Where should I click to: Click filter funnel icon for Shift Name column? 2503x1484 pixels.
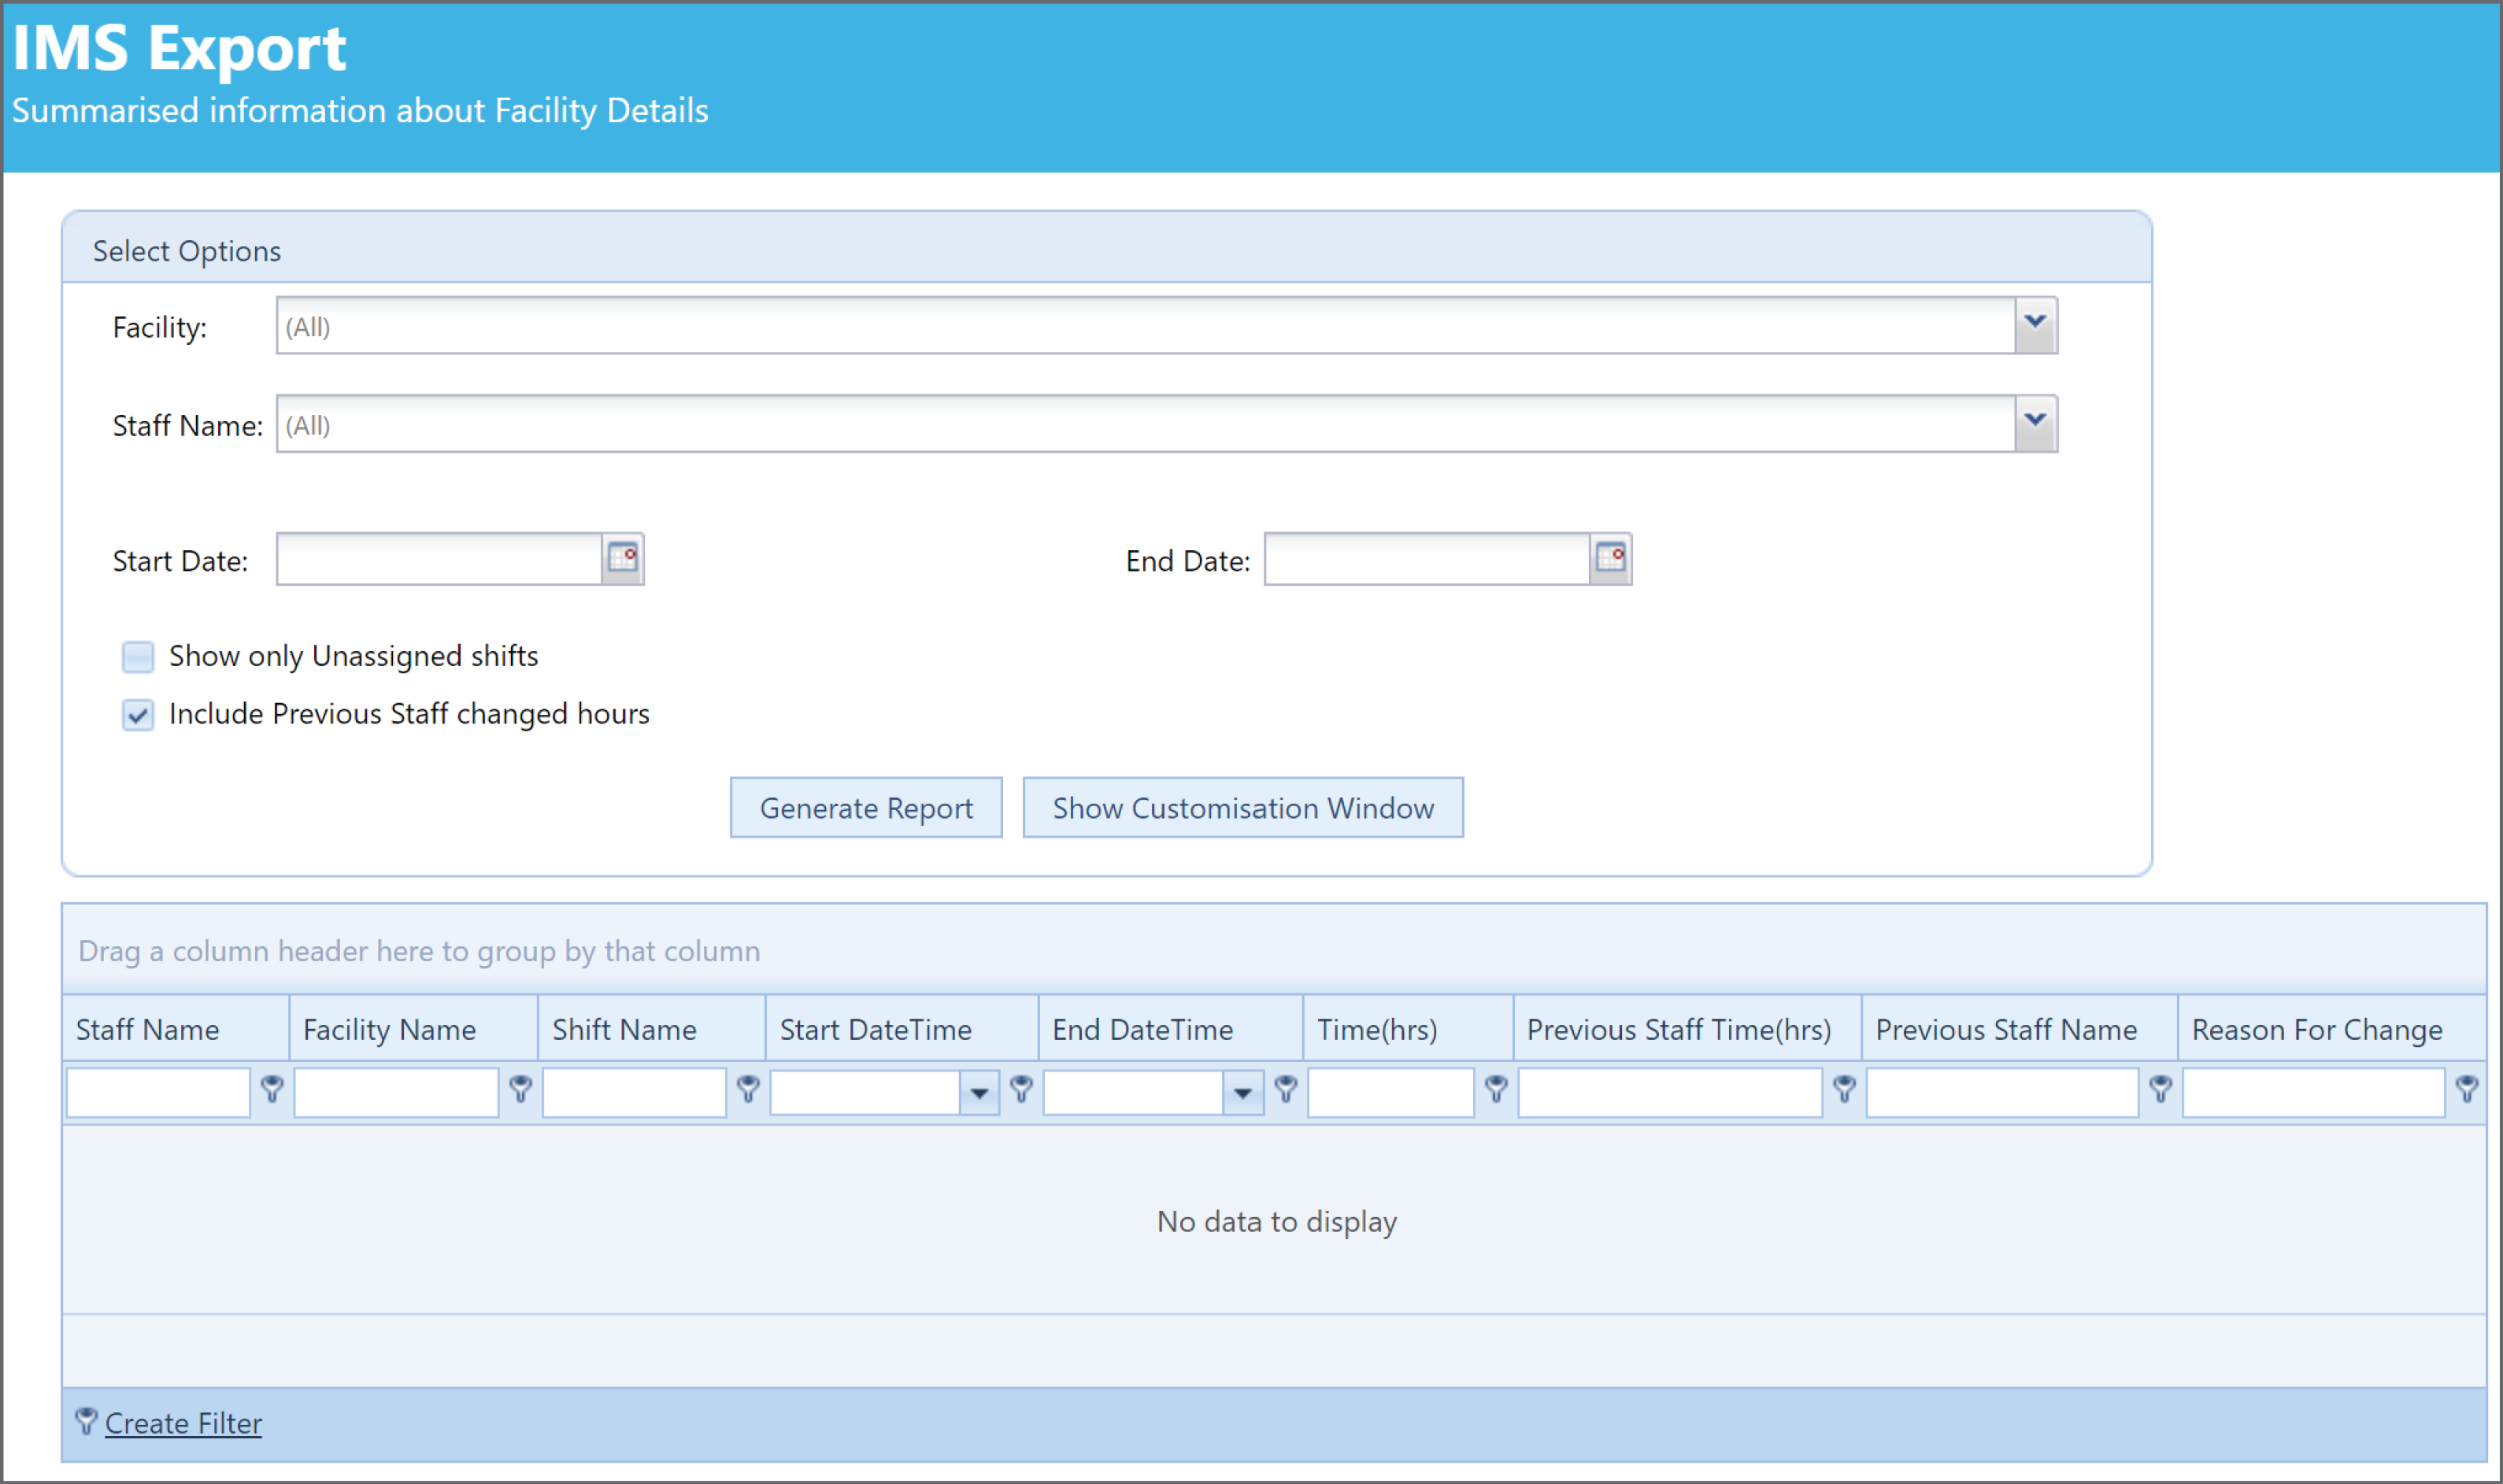[748, 1089]
